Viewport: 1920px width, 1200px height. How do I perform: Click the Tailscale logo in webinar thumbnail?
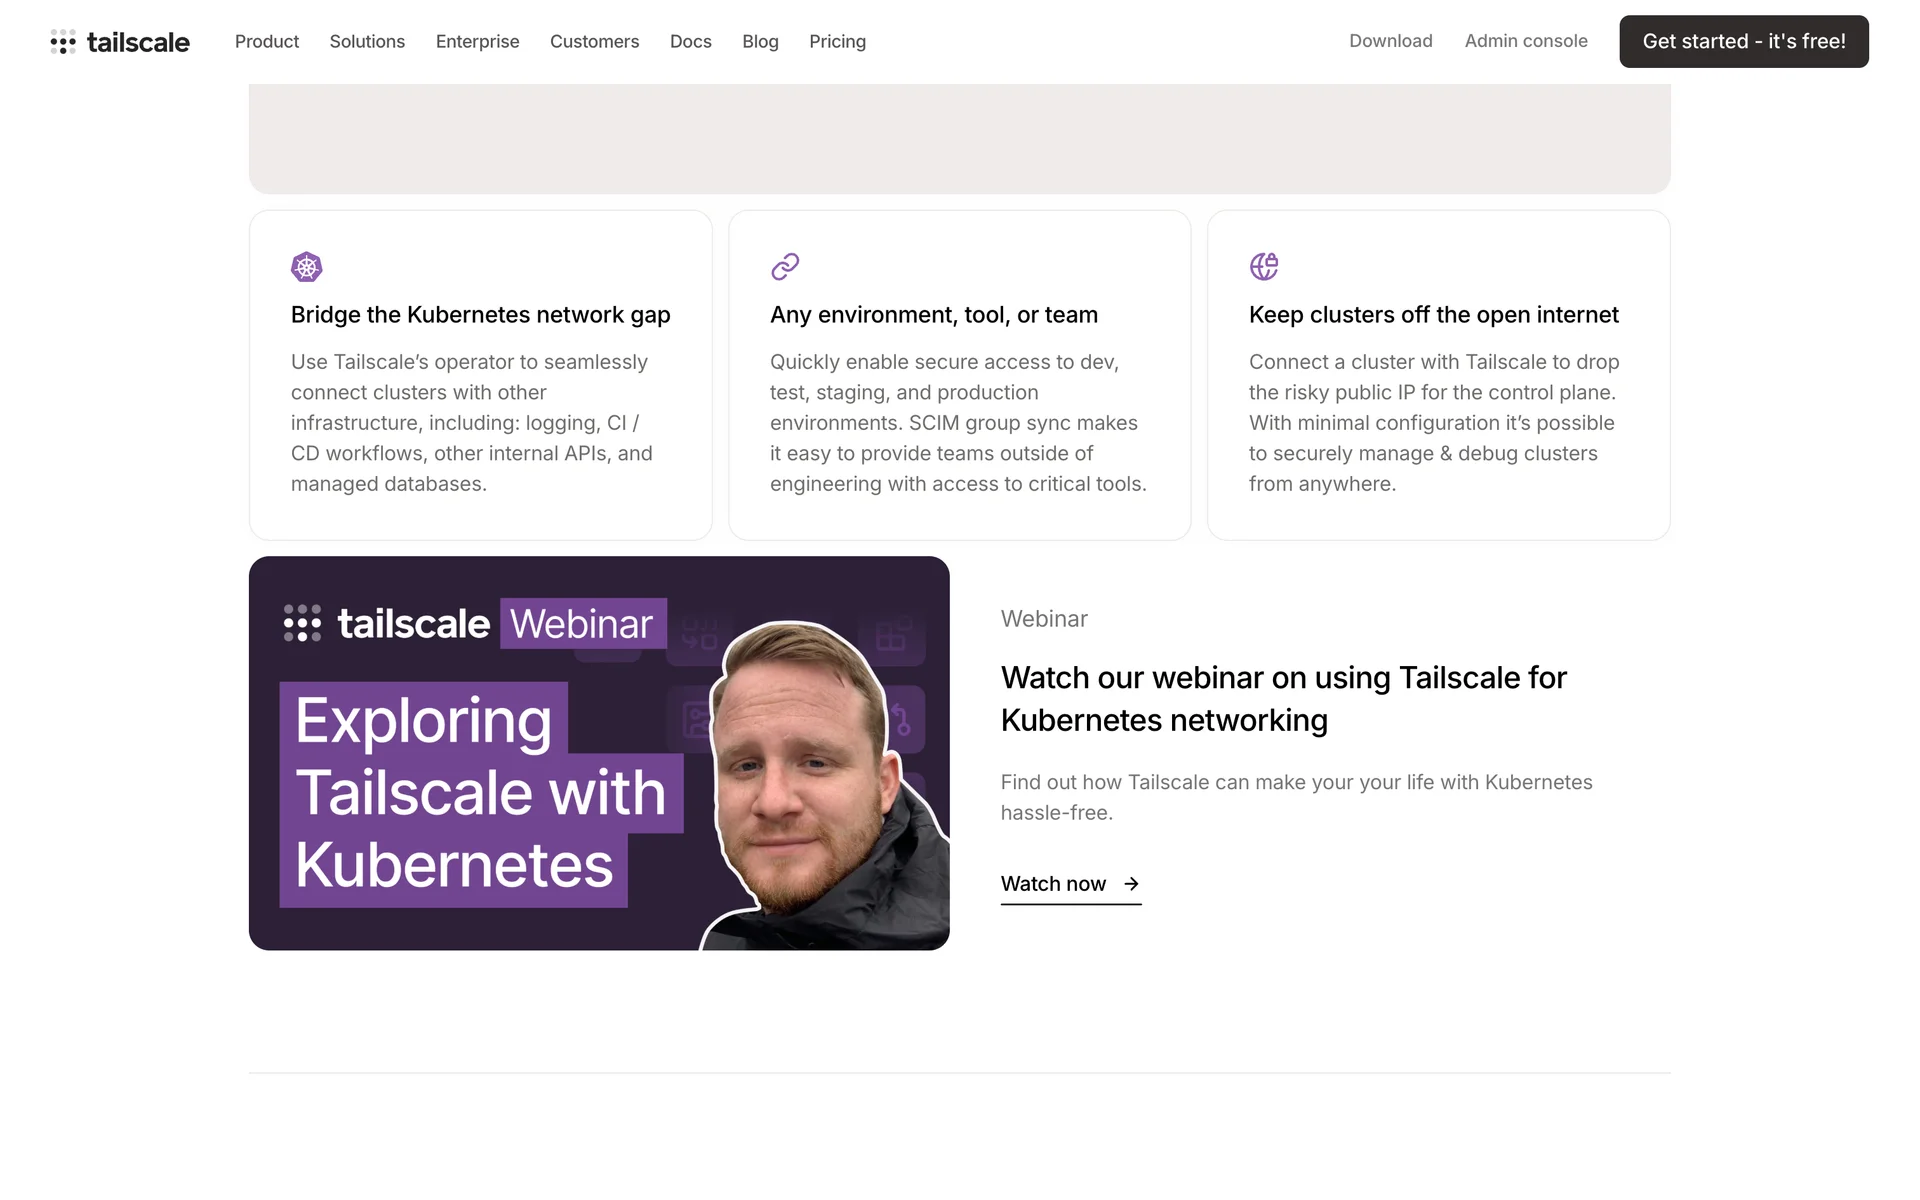coord(386,623)
